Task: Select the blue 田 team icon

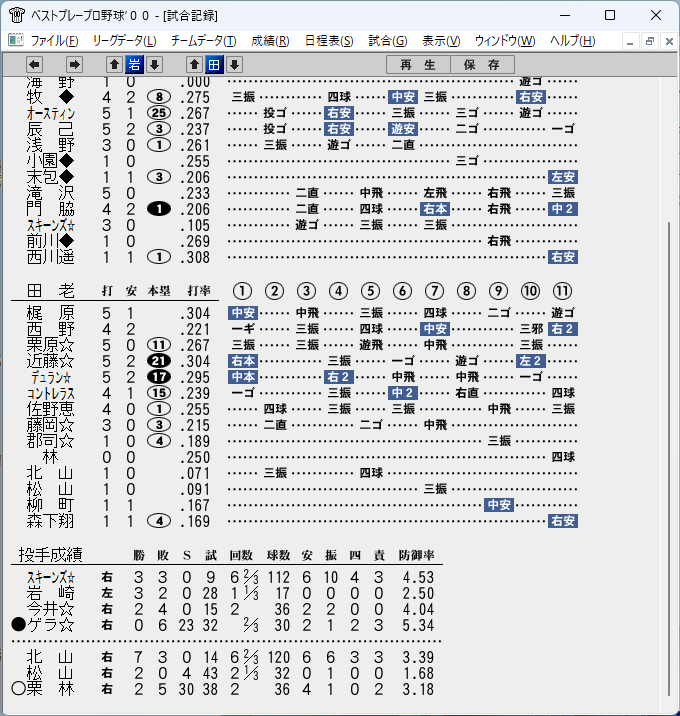Action: [214, 65]
